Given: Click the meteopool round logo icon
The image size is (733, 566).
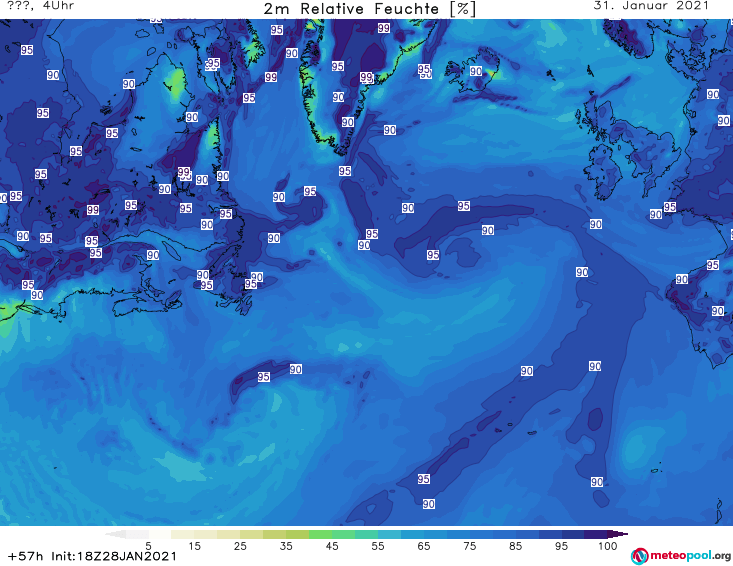Looking at the screenshot, I should coord(640,556).
